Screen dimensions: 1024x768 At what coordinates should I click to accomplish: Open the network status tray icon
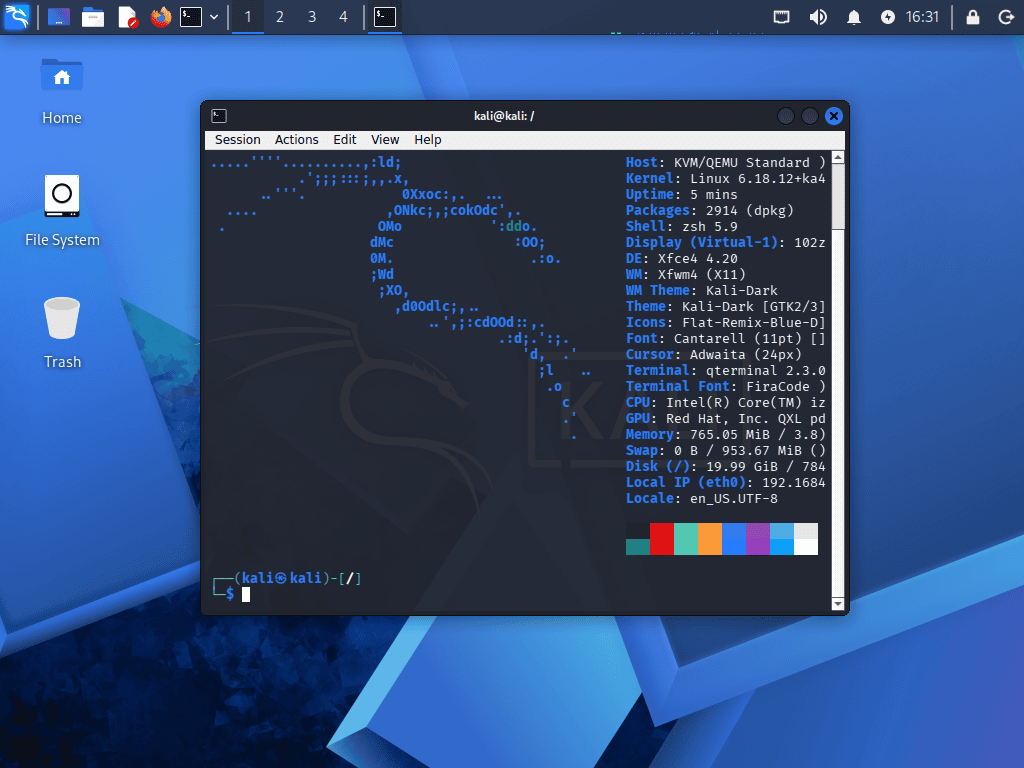point(780,17)
